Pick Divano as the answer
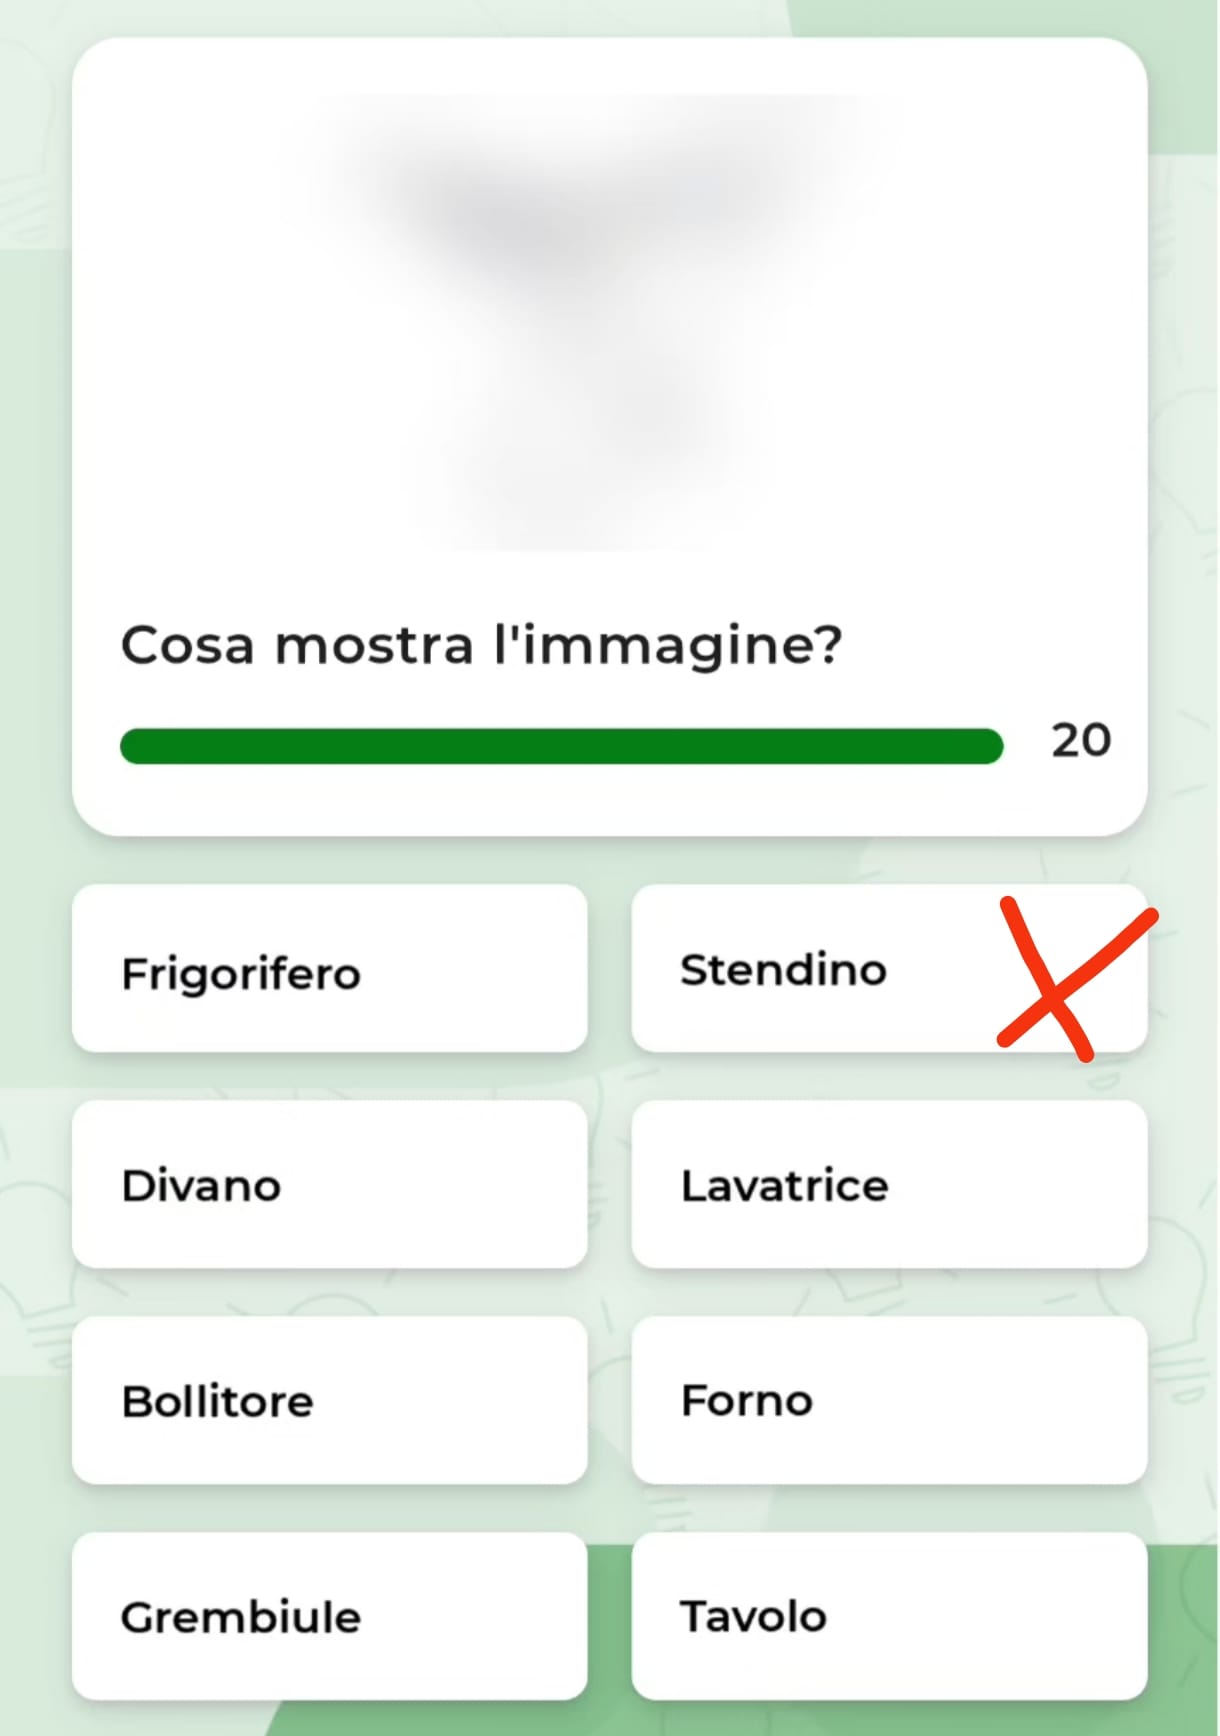 pyautogui.click(x=329, y=1184)
